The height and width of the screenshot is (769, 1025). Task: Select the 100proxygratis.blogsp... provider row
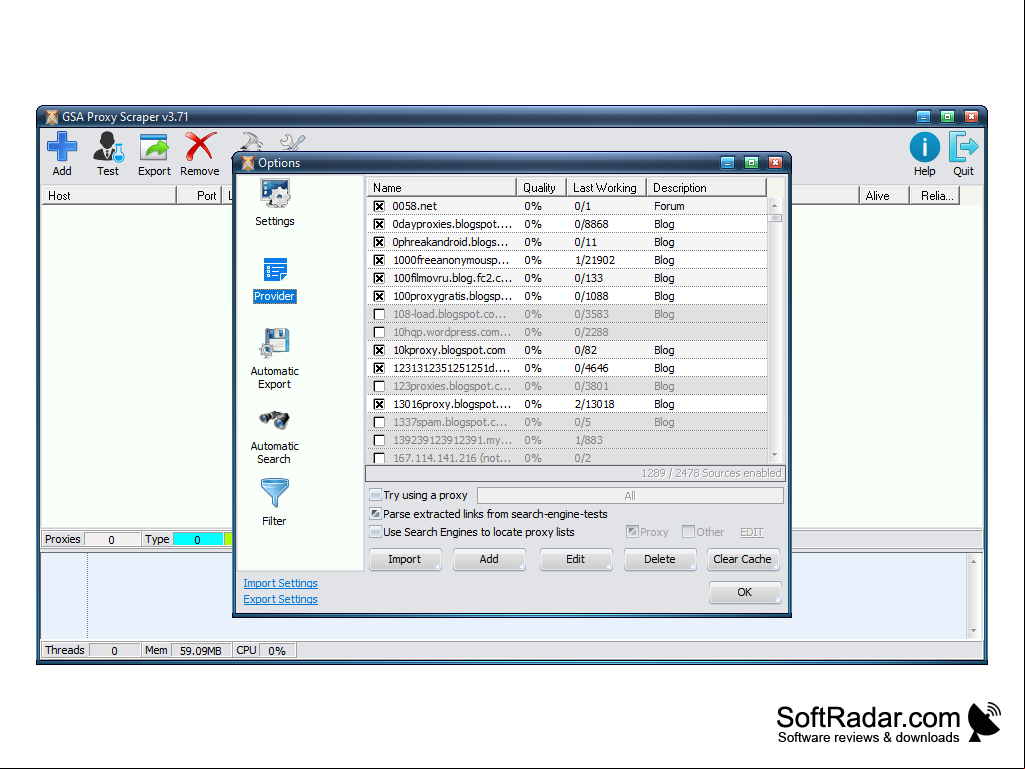click(x=567, y=296)
